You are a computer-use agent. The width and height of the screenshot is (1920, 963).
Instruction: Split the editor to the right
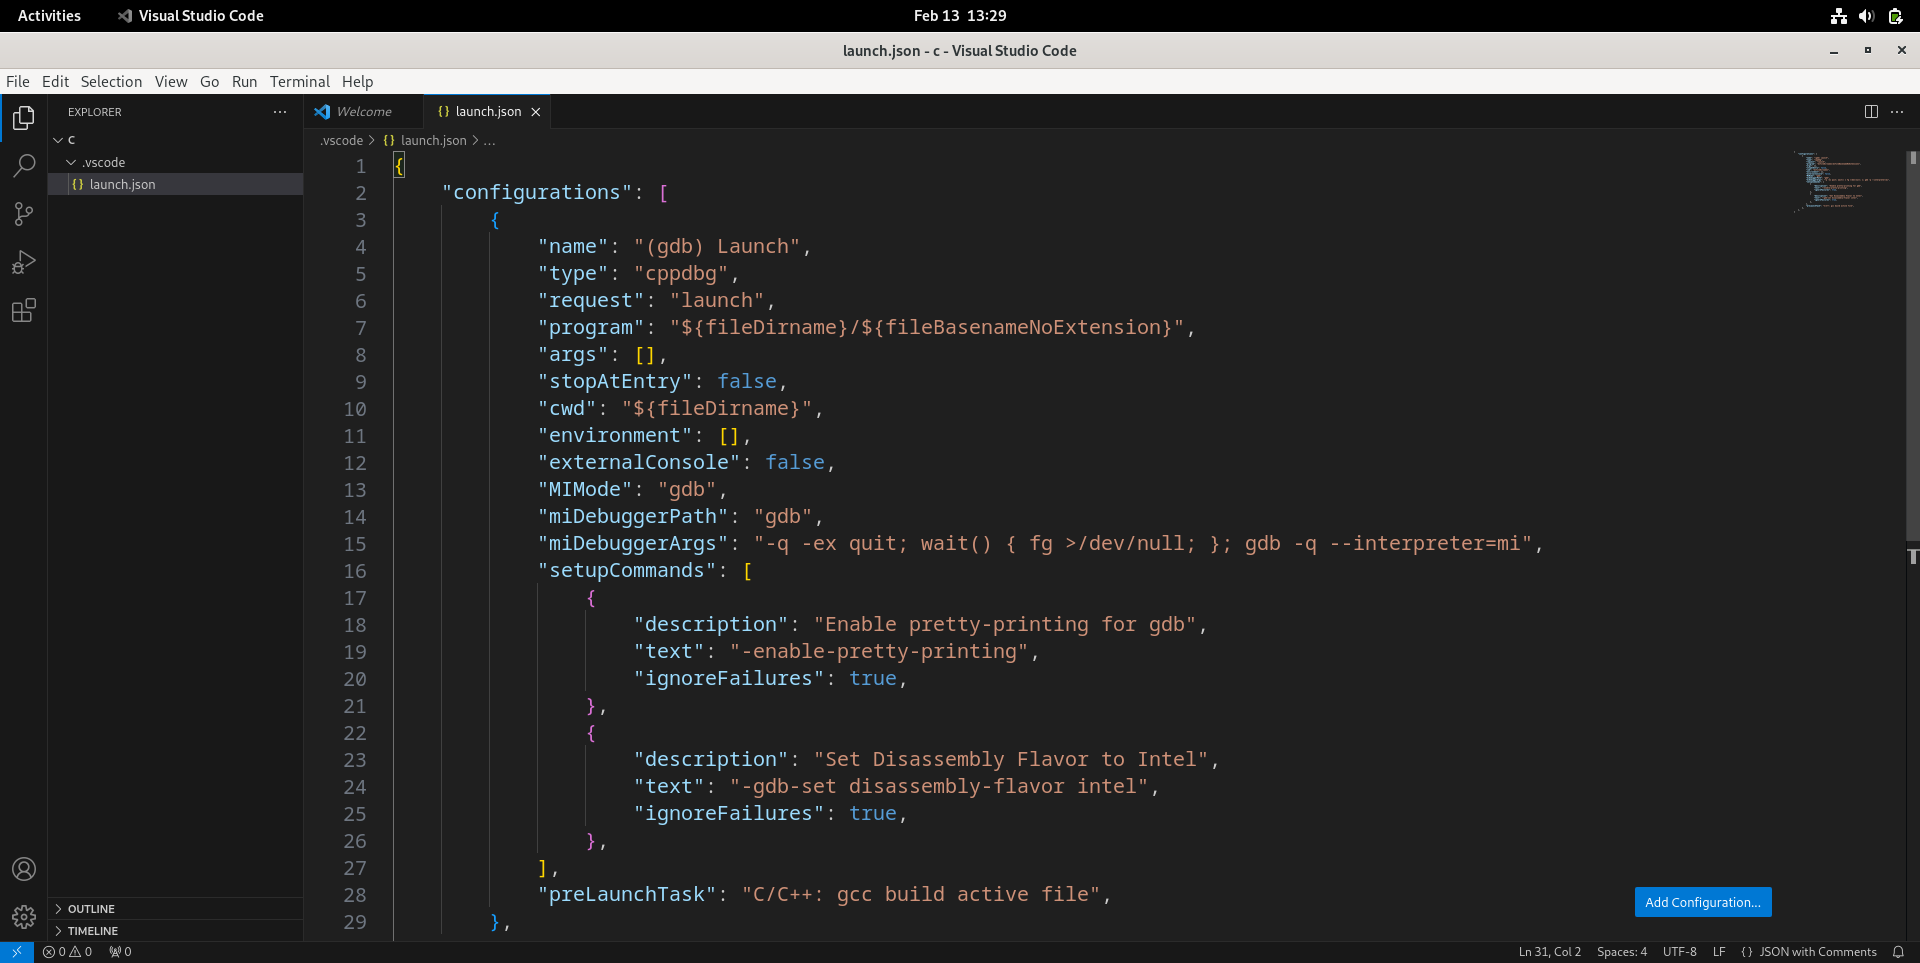1871,112
